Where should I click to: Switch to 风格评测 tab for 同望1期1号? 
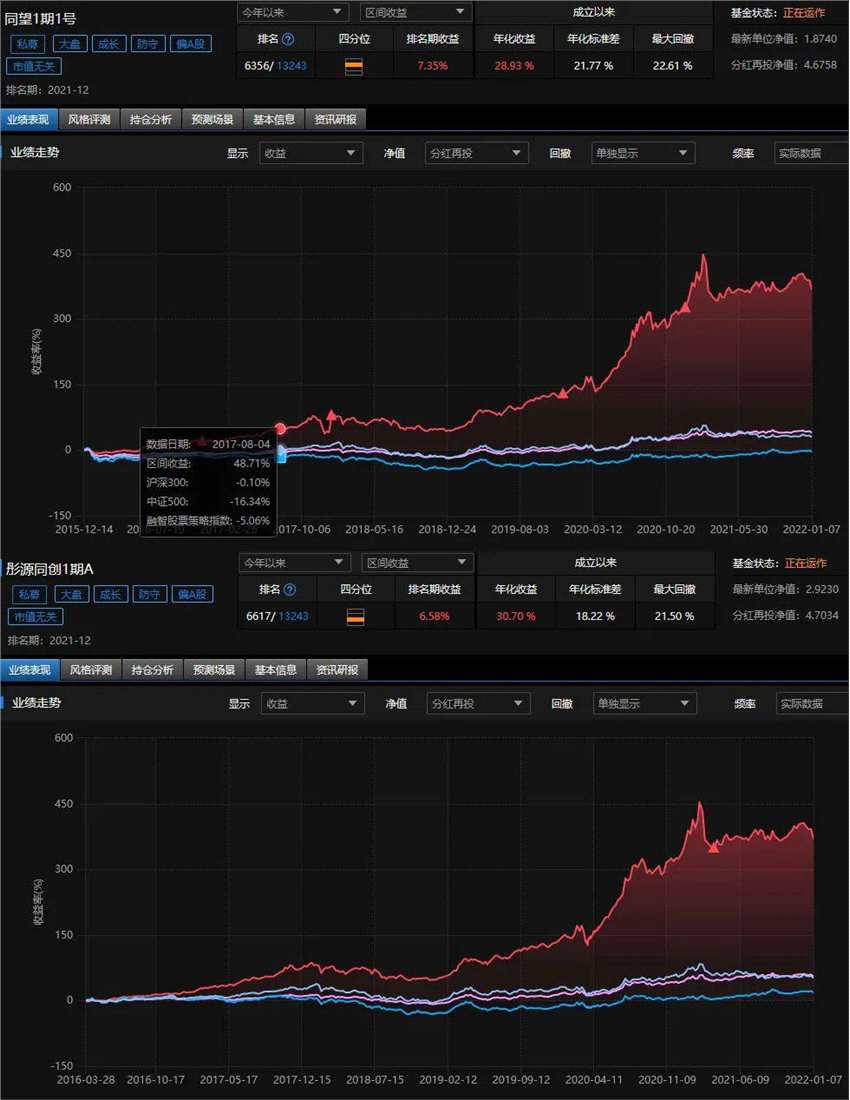click(89, 119)
